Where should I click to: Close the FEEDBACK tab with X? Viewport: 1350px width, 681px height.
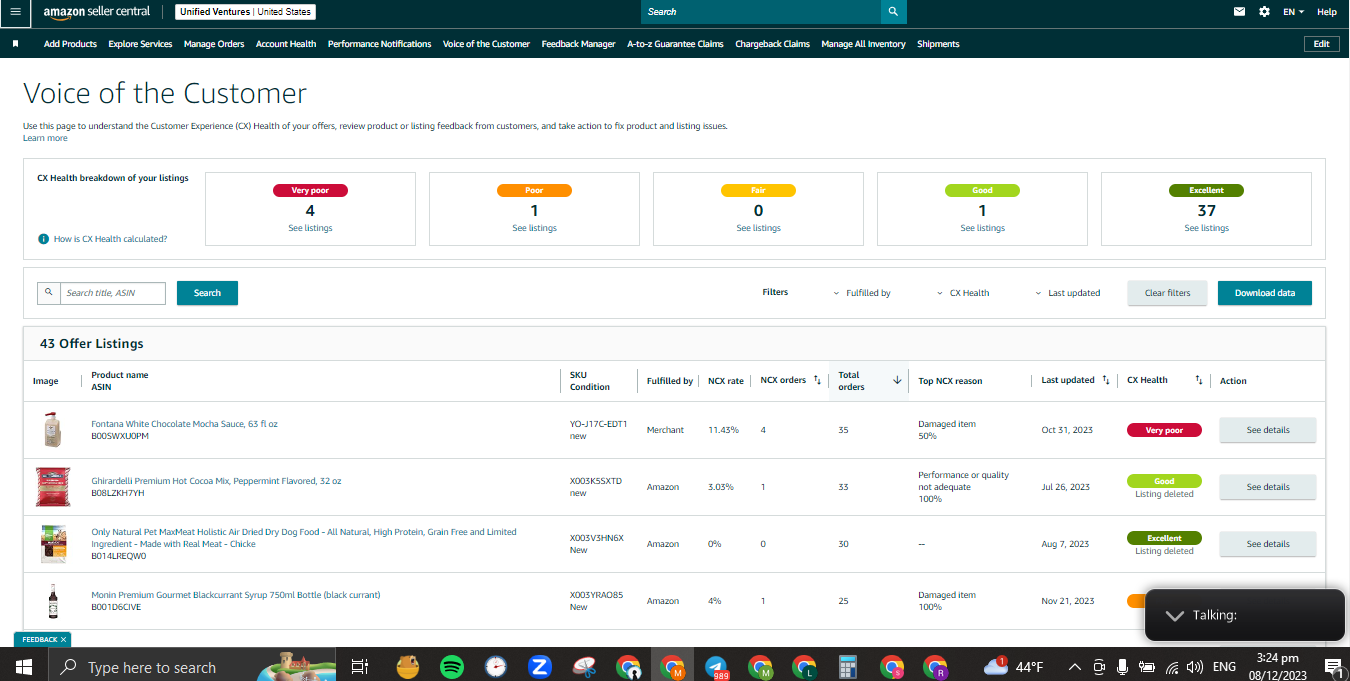click(x=63, y=639)
